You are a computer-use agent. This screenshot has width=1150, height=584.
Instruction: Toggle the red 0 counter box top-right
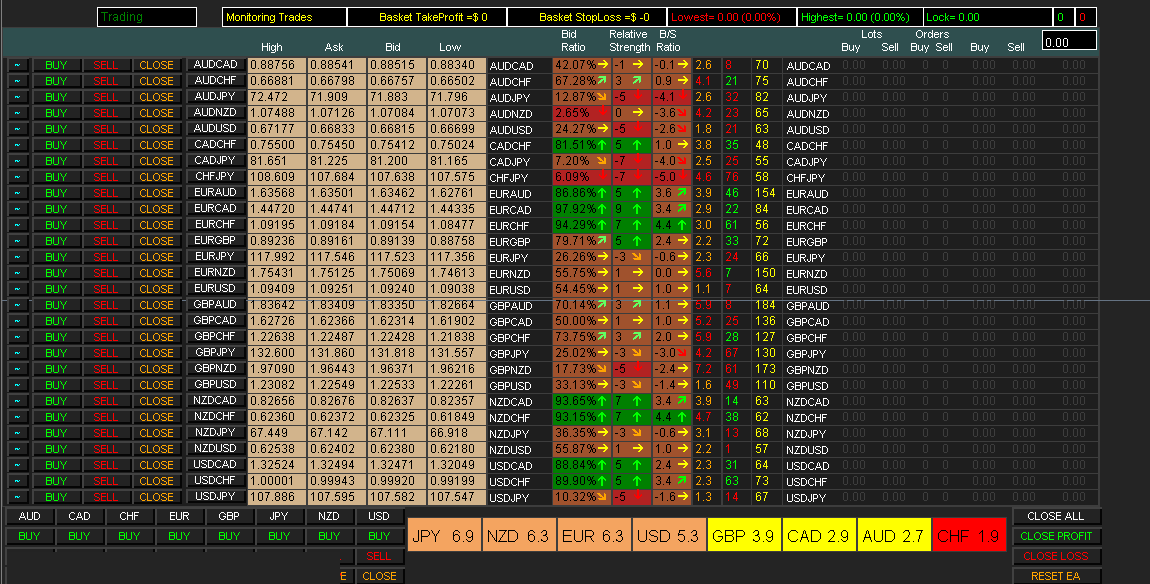tap(1086, 17)
